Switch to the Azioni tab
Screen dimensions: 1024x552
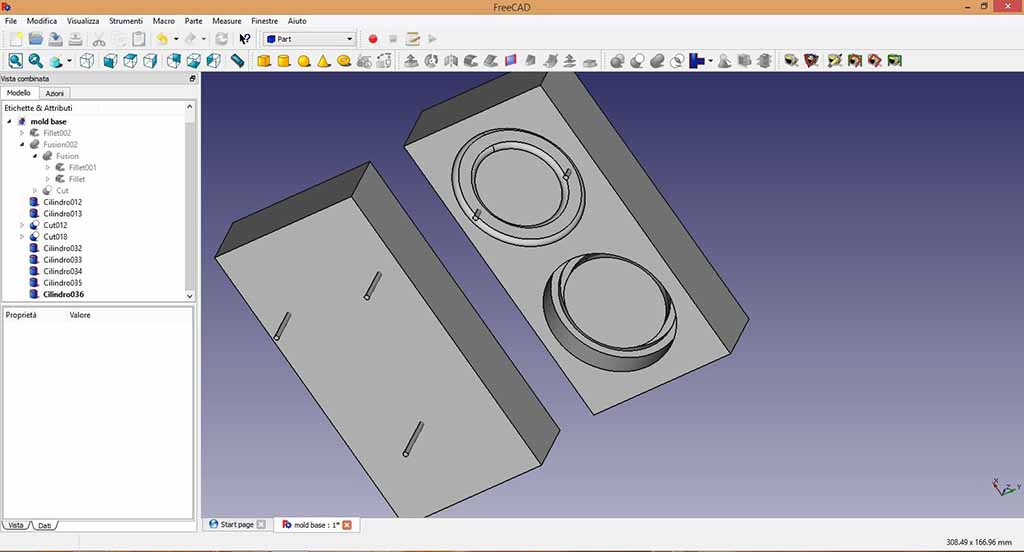click(x=54, y=93)
